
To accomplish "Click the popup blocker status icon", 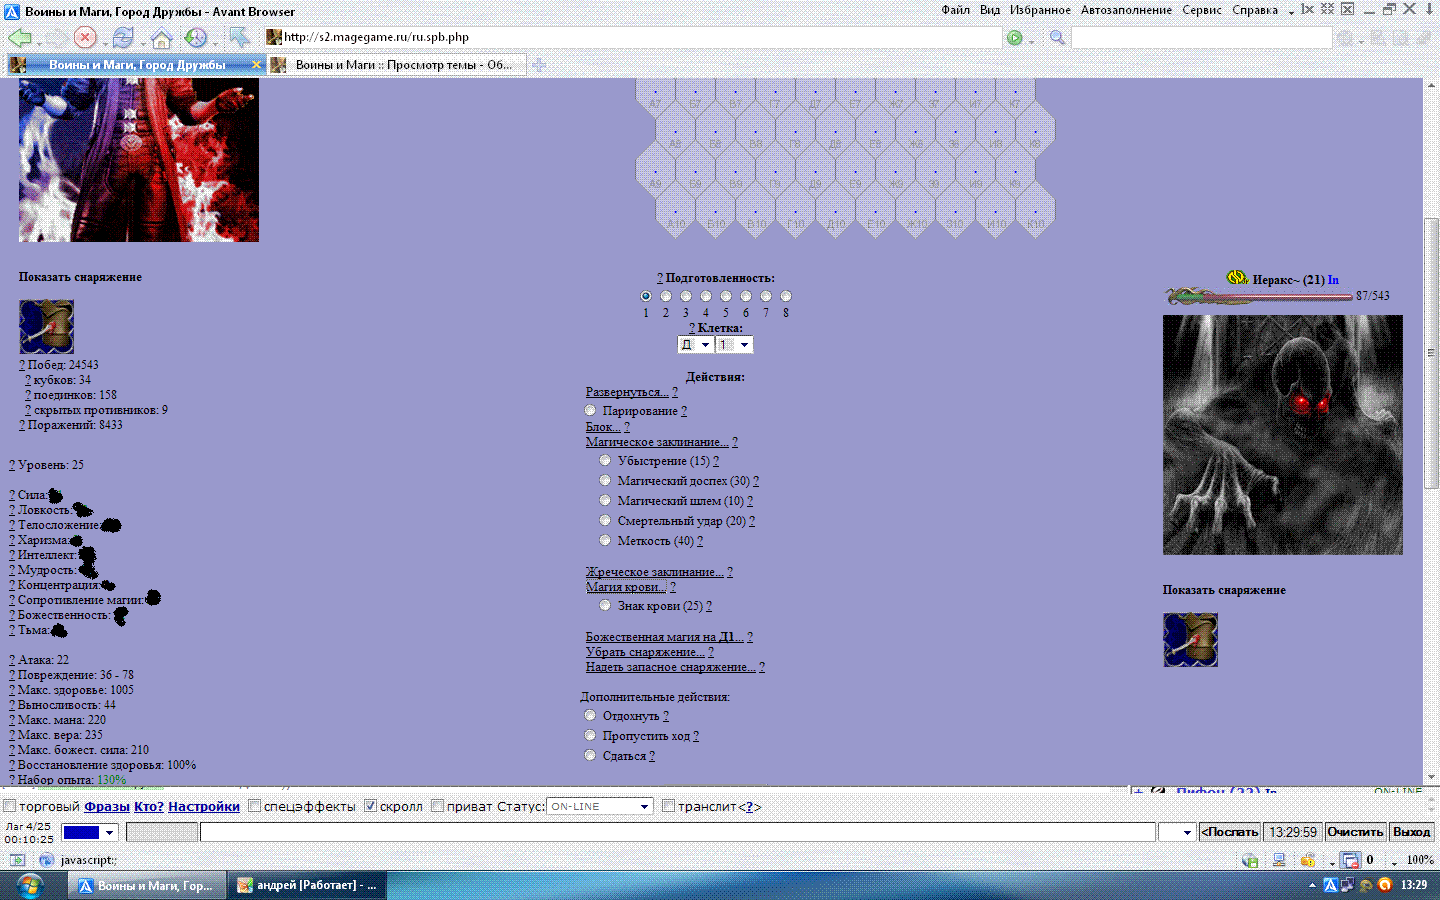I will tap(1351, 860).
